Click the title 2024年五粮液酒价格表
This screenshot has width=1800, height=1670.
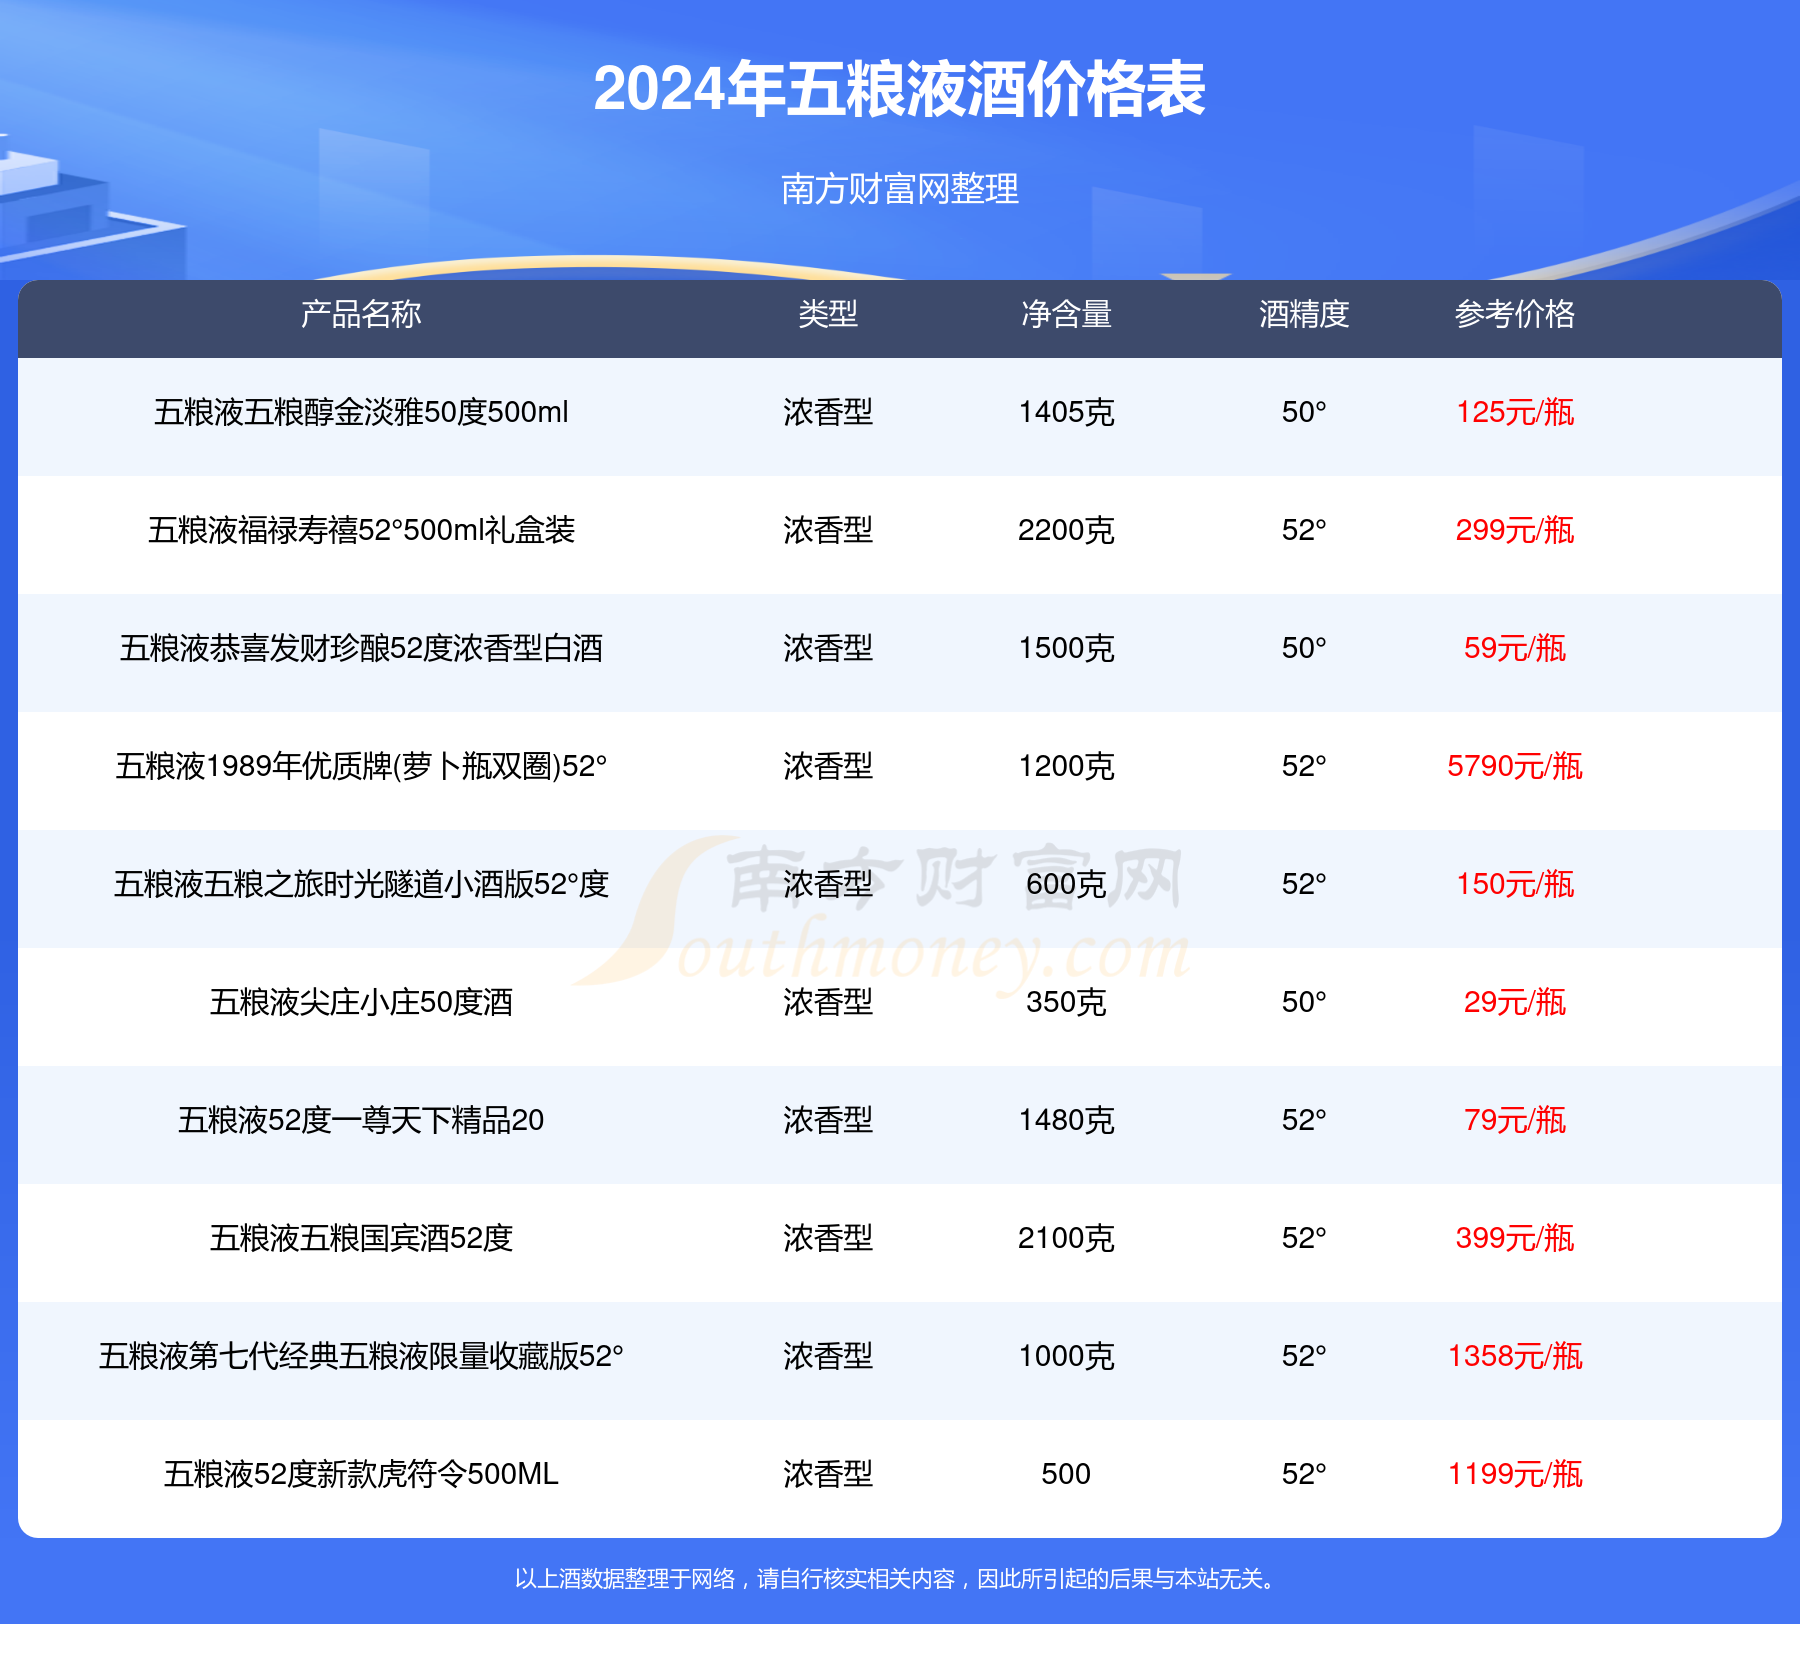tap(899, 89)
